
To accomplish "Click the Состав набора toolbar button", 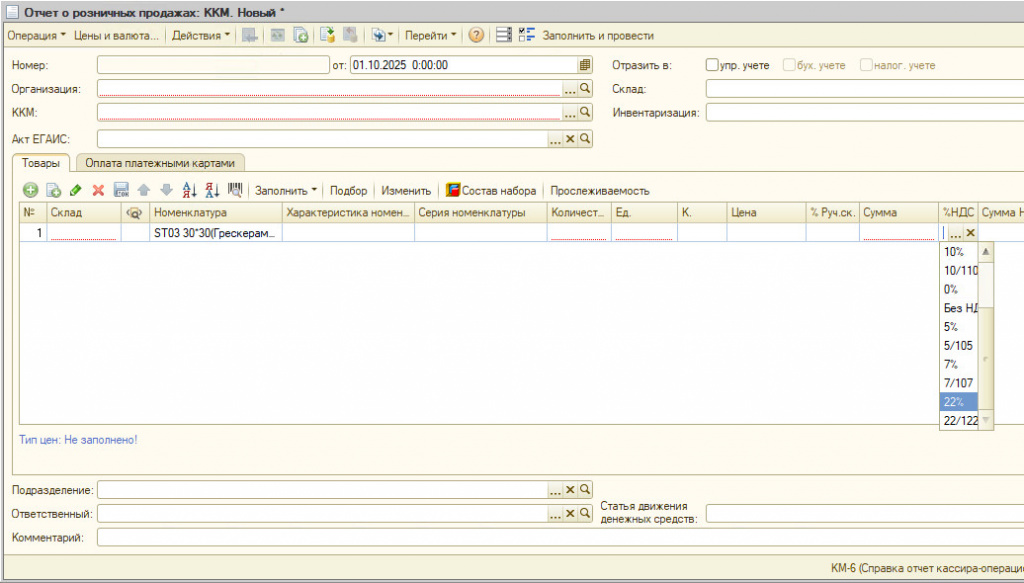I will [x=491, y=190].
